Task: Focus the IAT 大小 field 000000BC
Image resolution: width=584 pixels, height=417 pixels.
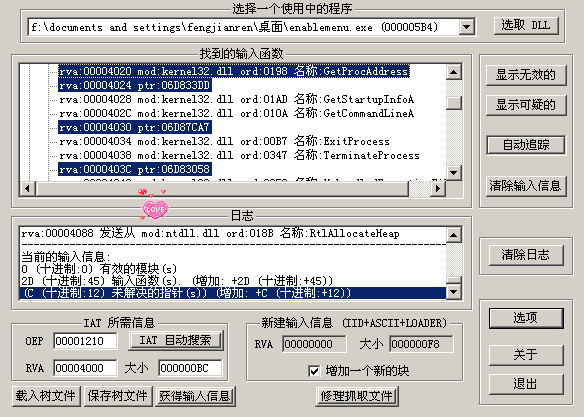Action: (190, 368)
